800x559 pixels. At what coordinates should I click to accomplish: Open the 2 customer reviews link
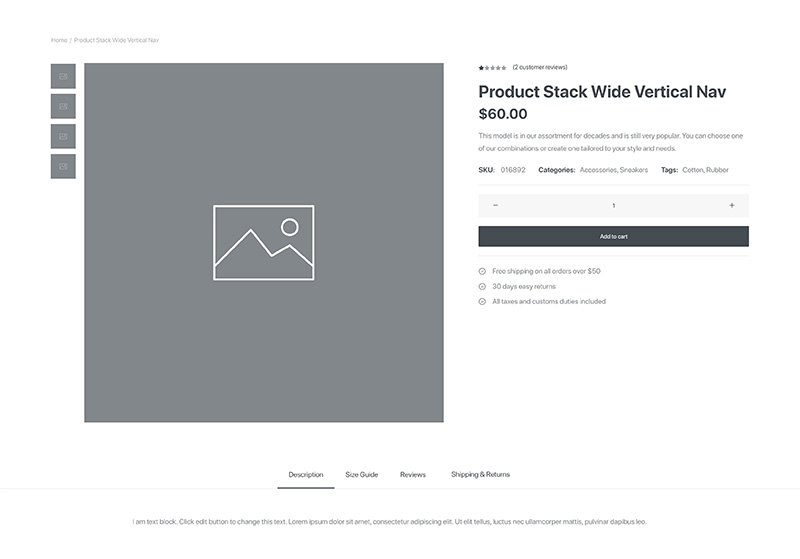tap(540, 67)
